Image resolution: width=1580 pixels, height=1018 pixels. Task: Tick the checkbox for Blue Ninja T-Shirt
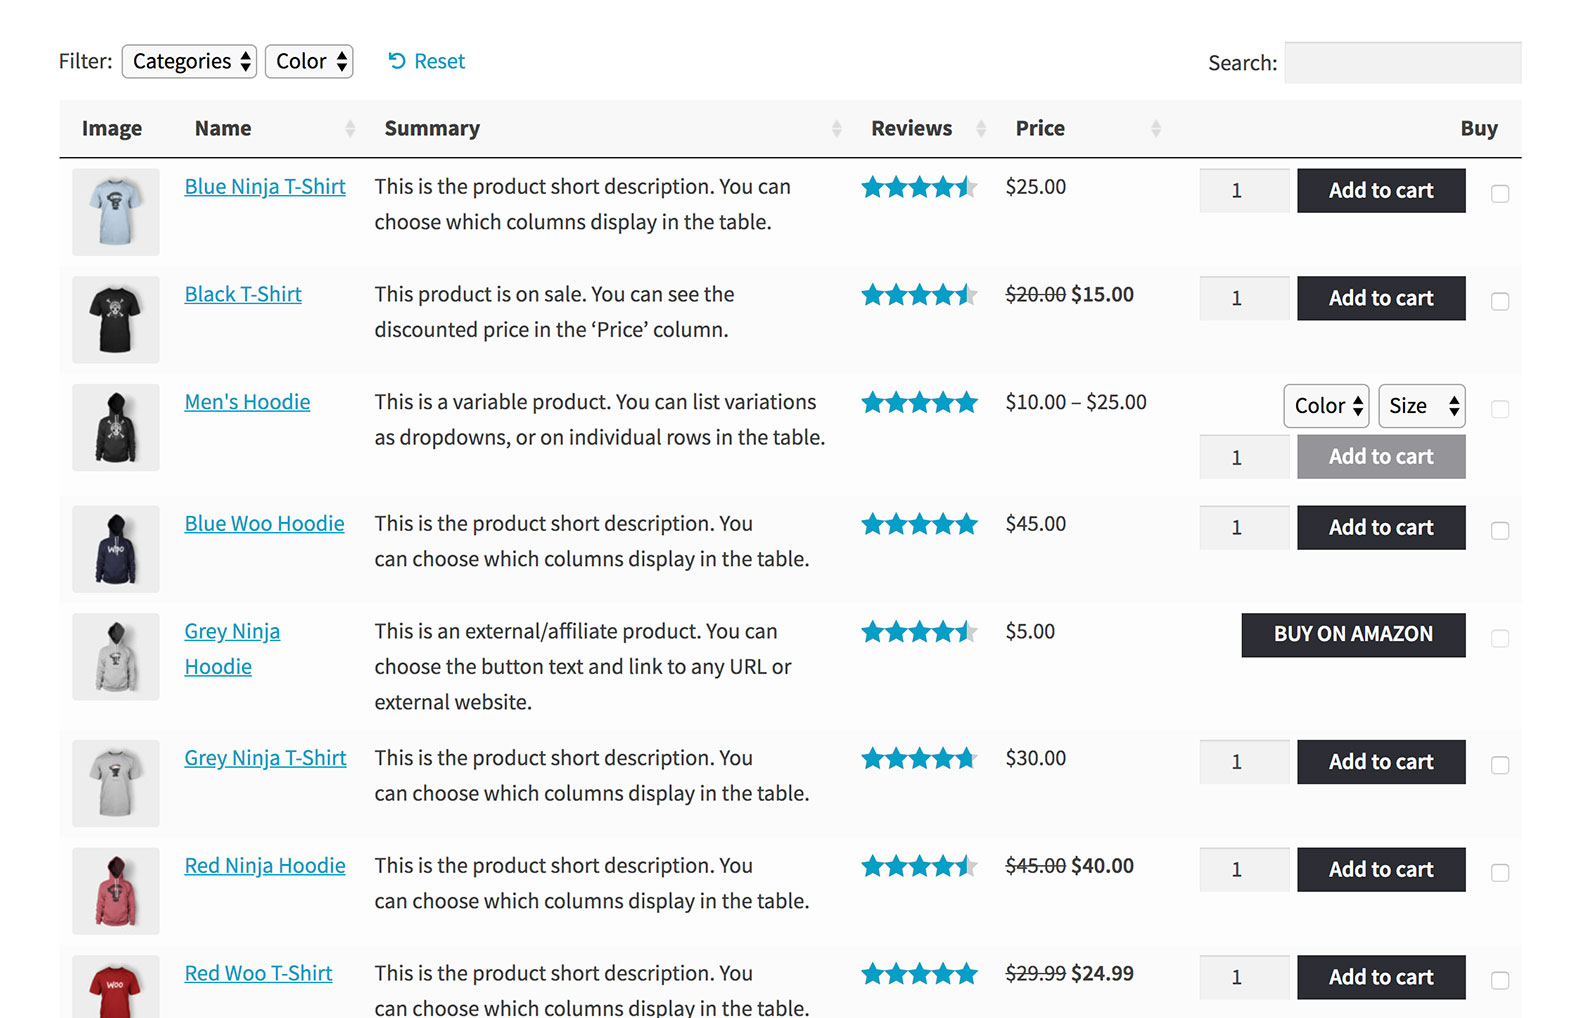coord(1499,194)
